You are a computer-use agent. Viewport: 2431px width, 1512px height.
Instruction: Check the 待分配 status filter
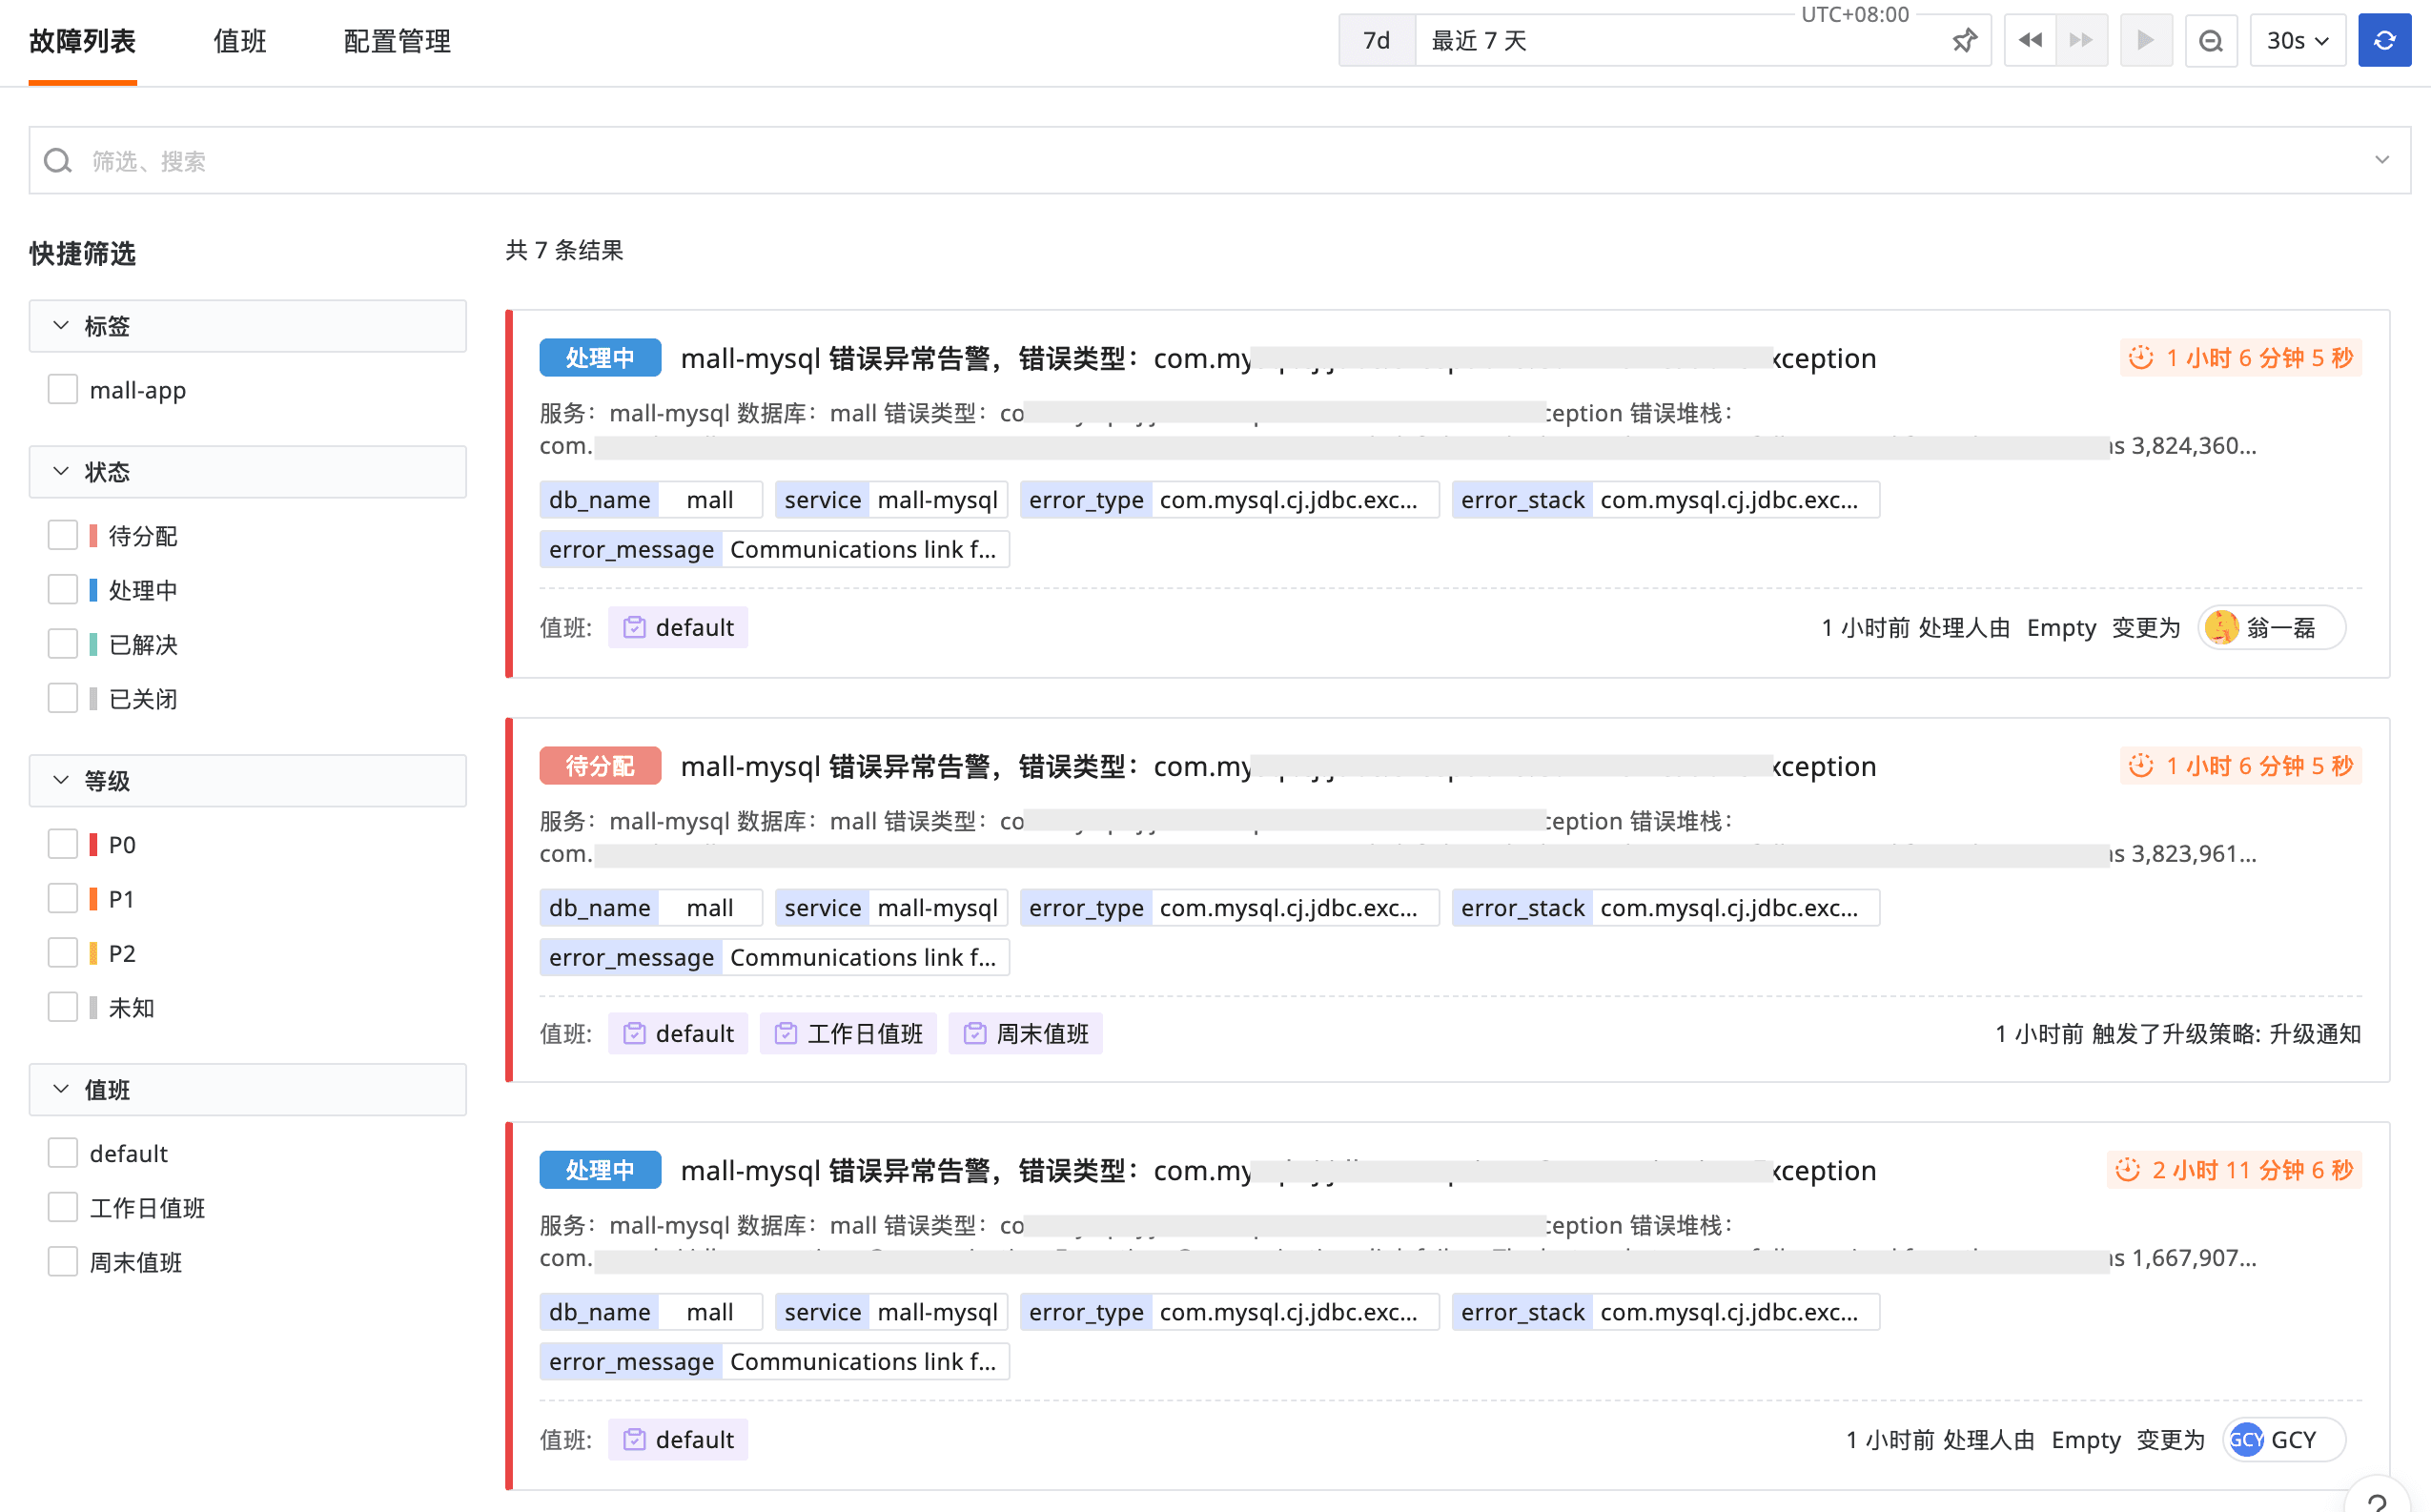pos(63,536)
